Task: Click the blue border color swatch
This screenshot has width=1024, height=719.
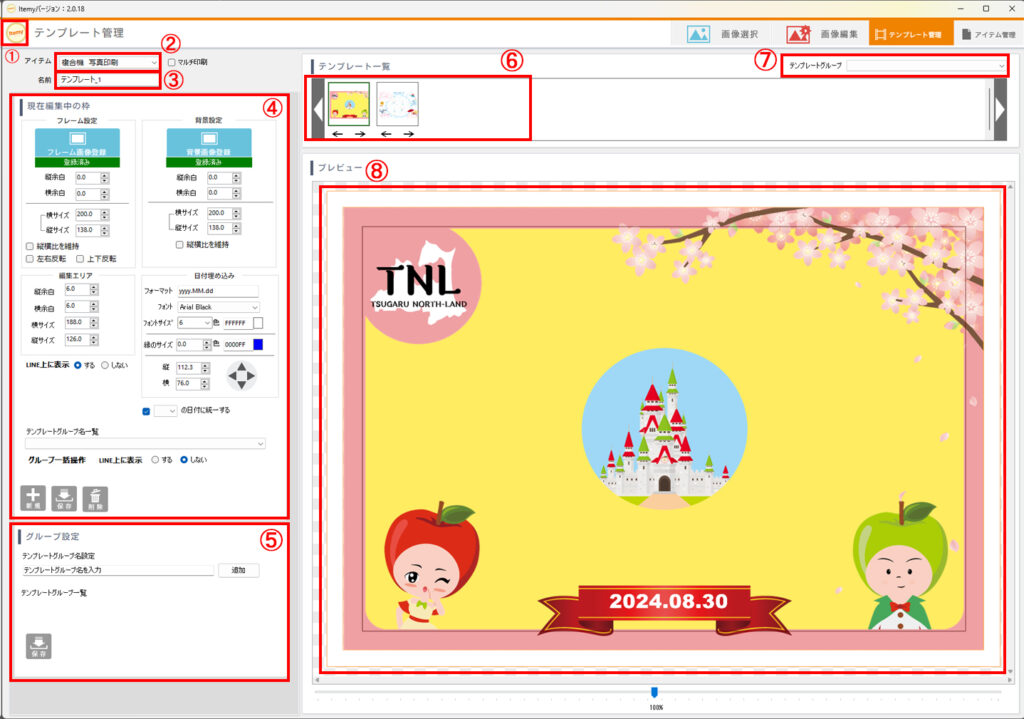Action: tap(257, 345)
